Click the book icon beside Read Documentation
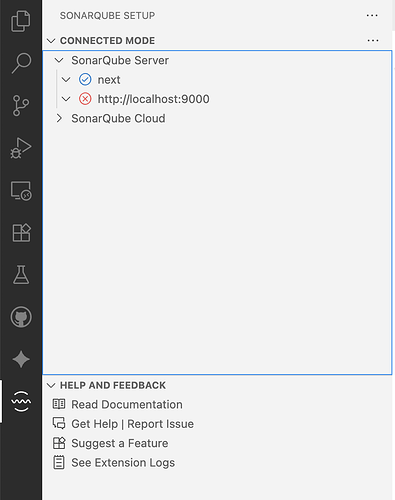 [x=59, y=404]
